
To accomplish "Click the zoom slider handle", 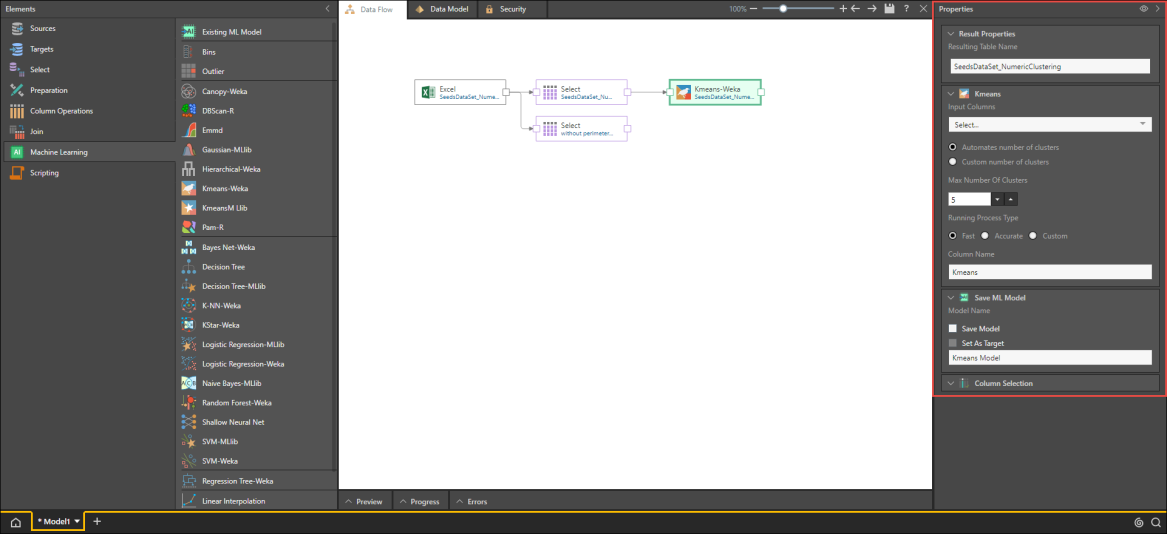I will (783, 9).
